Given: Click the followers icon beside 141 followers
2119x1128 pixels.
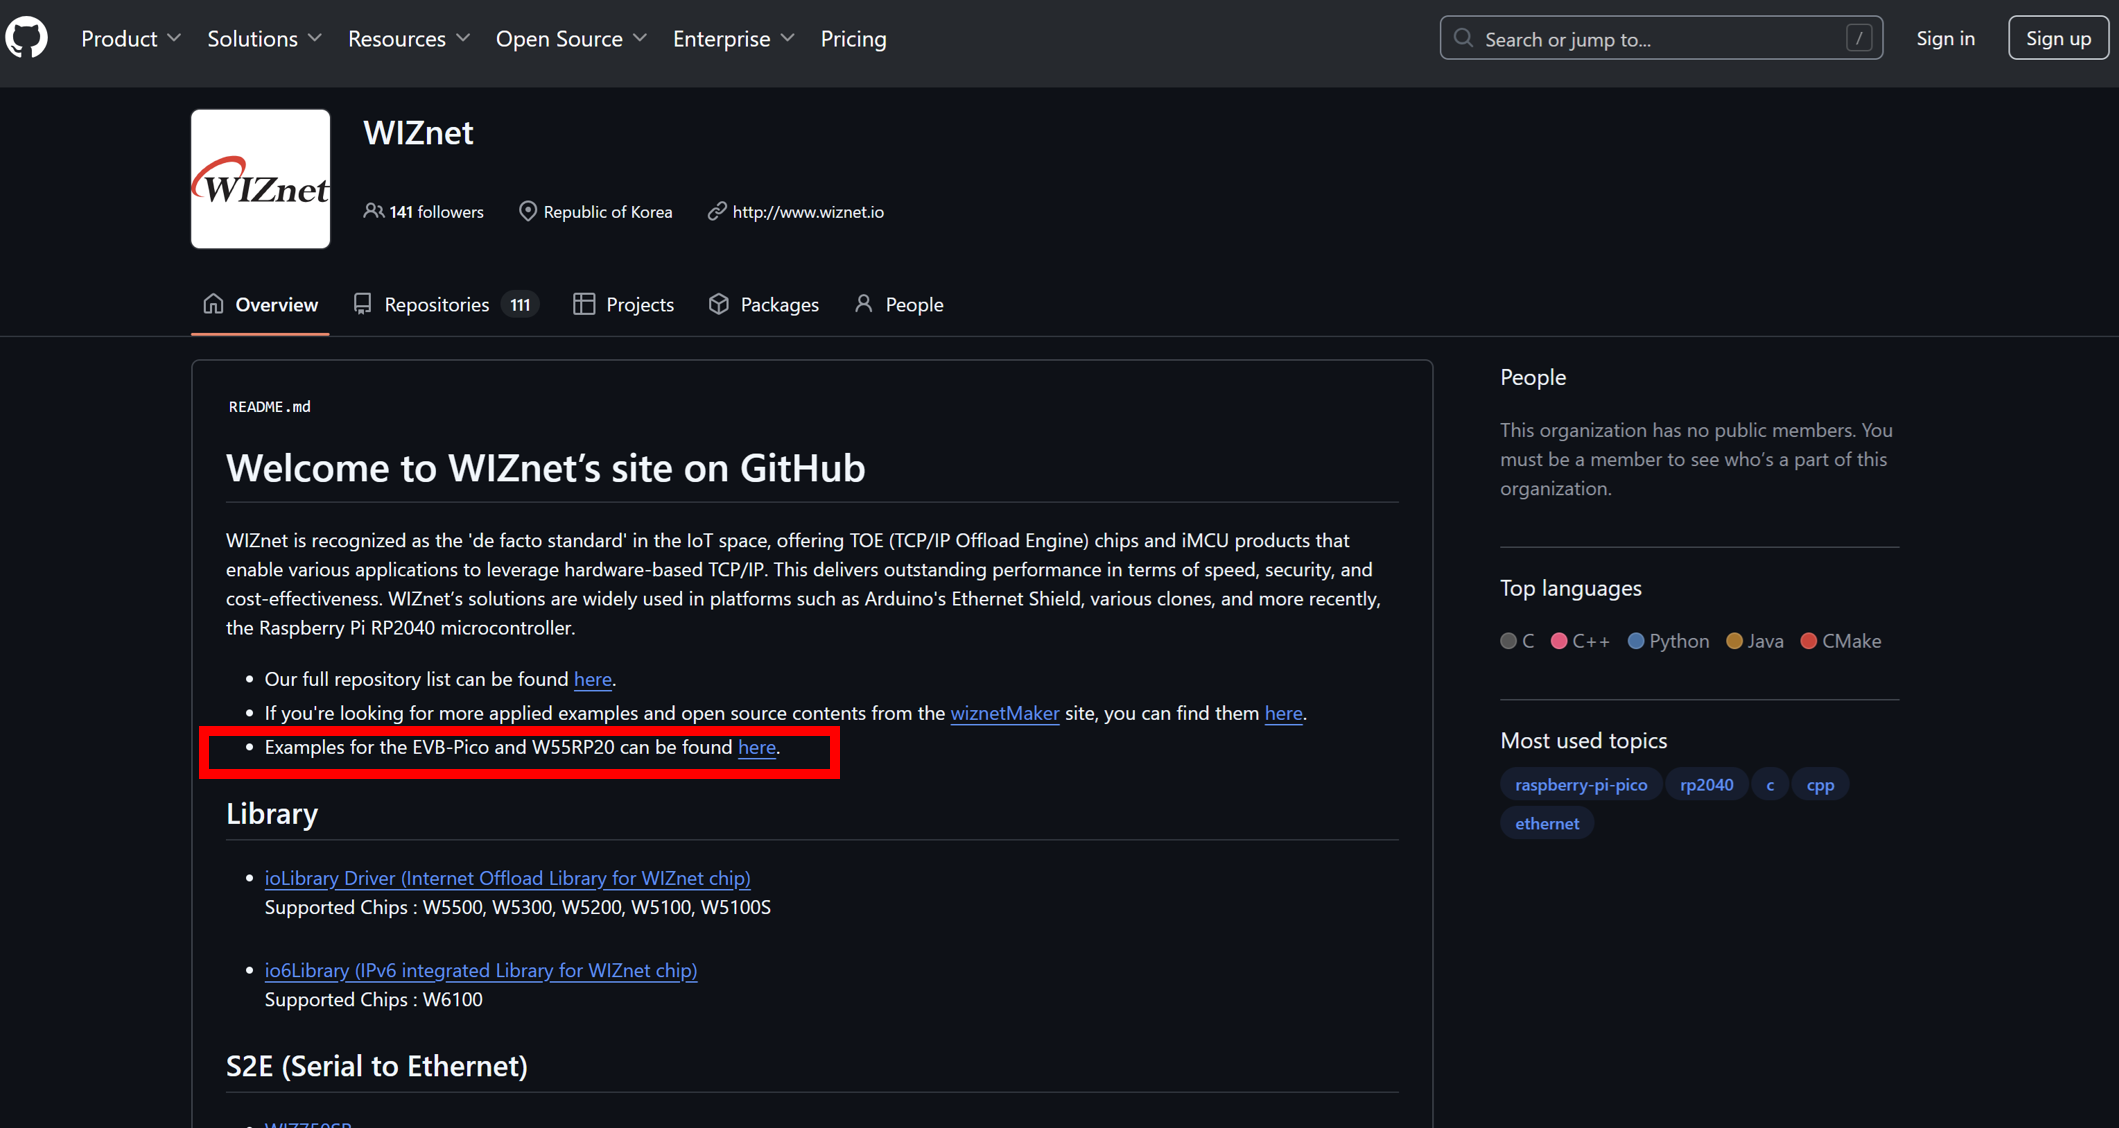Looking at the screenshot, I should [x=374, y=211].
